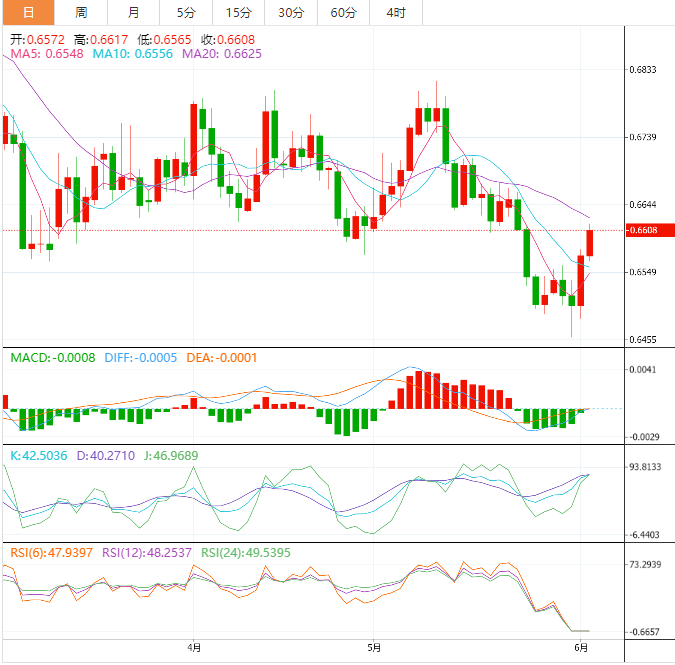
Task: Switch to the 日 daily chart tab
Action: click(27, 13)
